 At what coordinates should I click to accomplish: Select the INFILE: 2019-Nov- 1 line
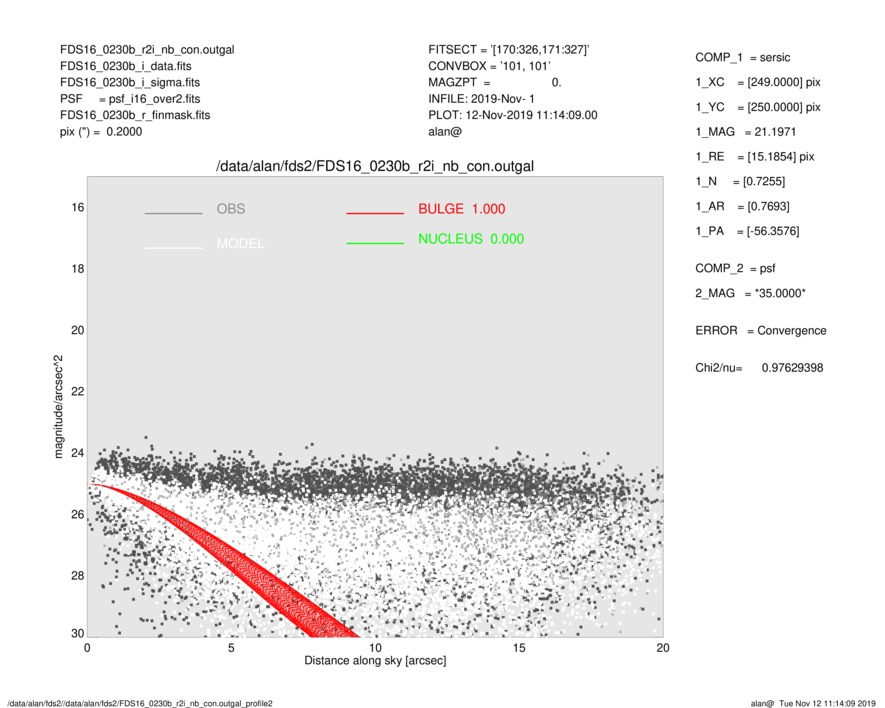coord(481,99)
